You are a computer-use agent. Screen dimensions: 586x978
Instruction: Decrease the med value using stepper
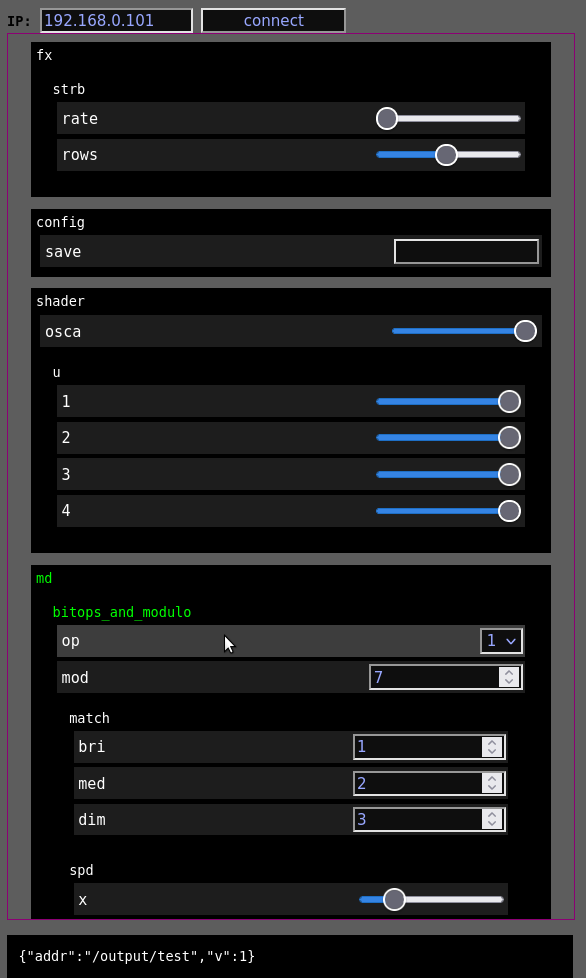[x=492, y=788]
